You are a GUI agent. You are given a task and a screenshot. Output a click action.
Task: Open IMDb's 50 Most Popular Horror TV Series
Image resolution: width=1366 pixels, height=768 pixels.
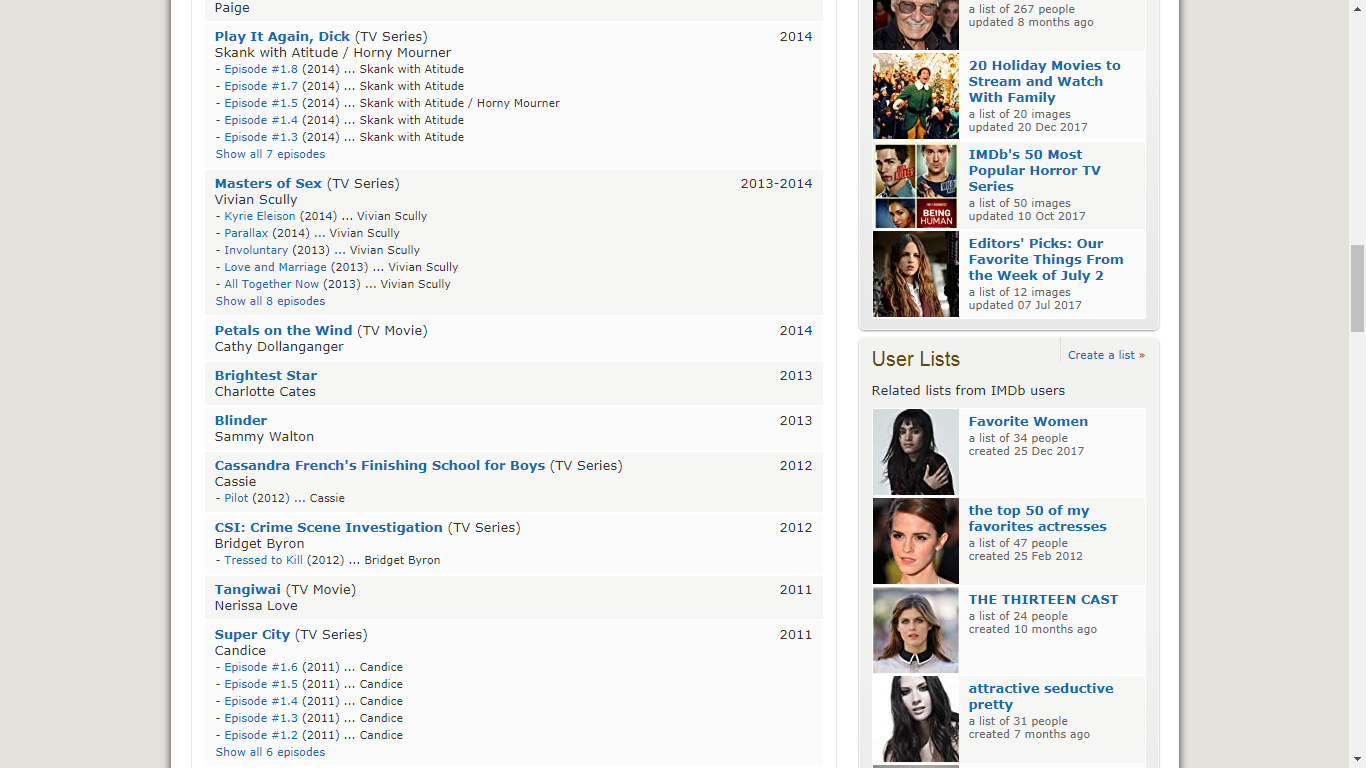pos(1034,171)
